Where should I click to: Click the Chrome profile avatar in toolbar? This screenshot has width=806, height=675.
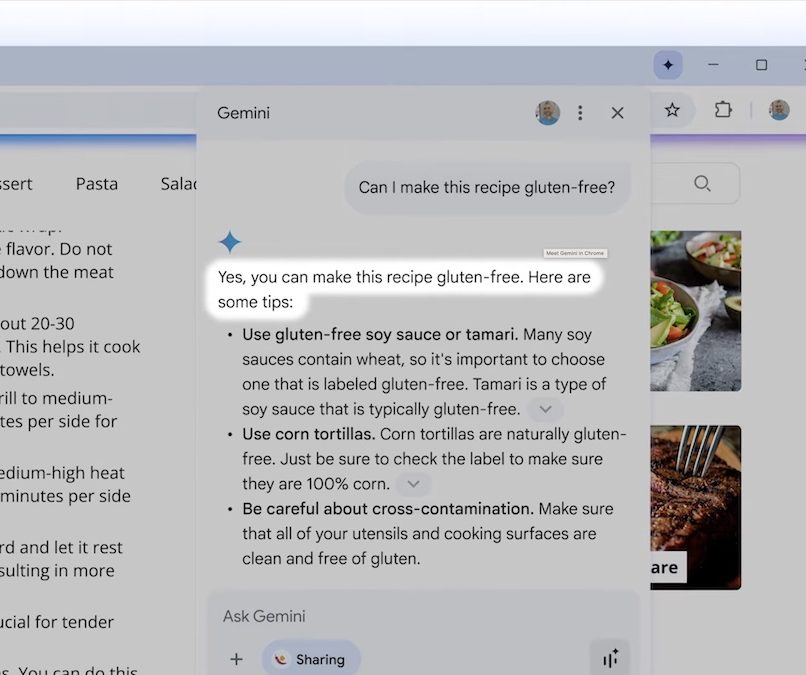click(779, 110)
